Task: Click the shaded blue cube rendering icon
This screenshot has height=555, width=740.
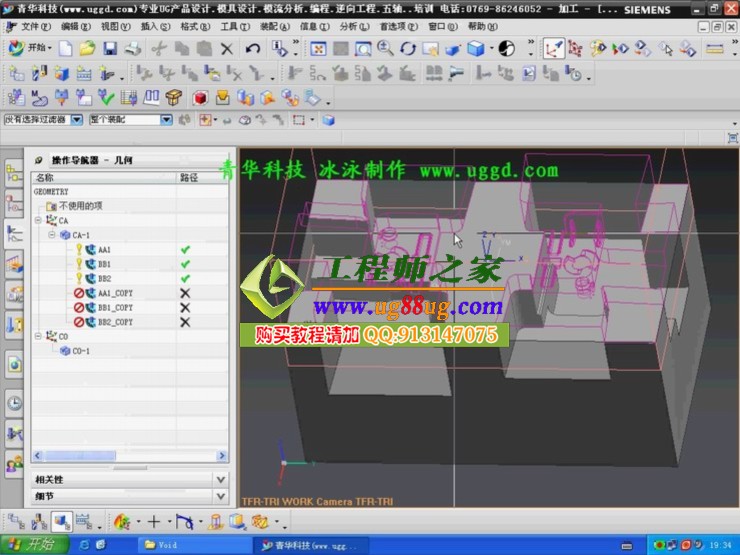Action: (476, 48)
